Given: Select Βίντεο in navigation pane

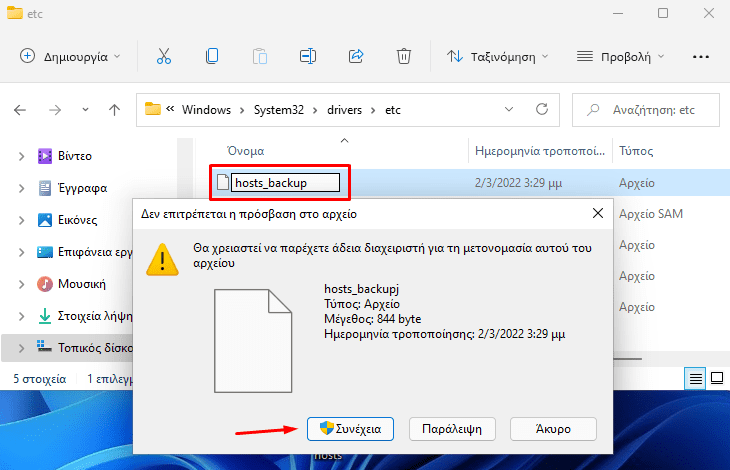Looking at the screenshot, I should click(74, 156).
